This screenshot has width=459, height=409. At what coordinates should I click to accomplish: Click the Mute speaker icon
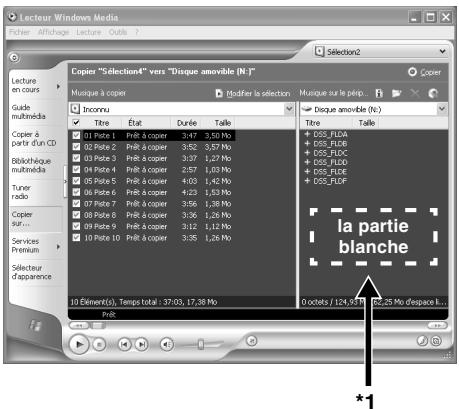(167, 344)
